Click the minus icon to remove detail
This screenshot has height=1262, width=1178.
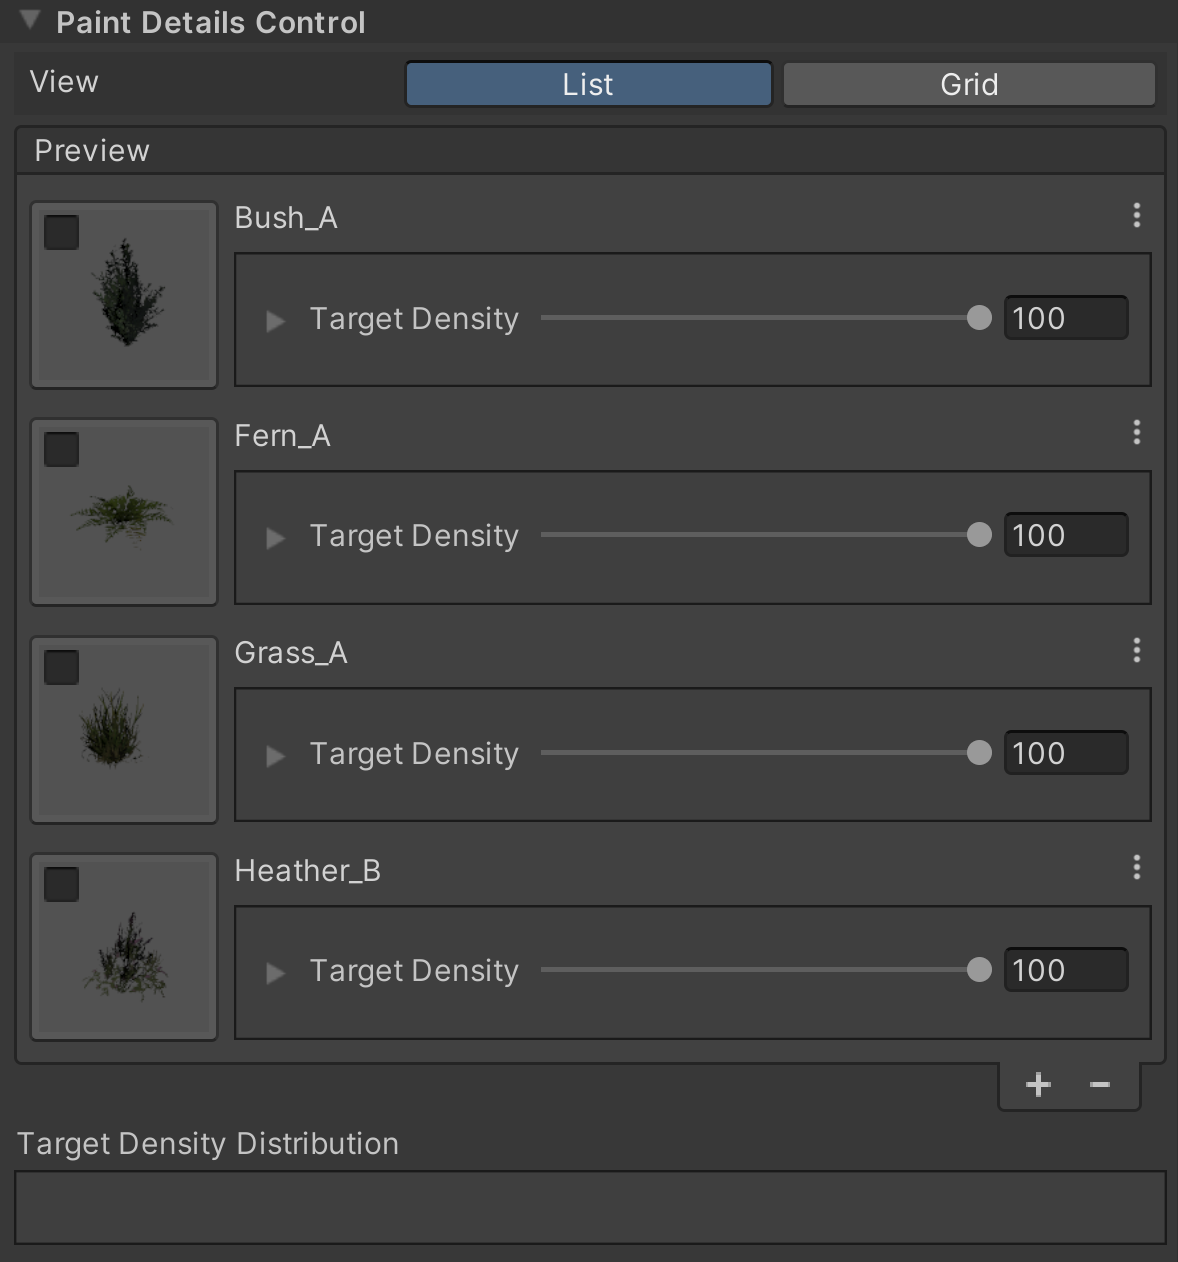coord(1100,1085)
